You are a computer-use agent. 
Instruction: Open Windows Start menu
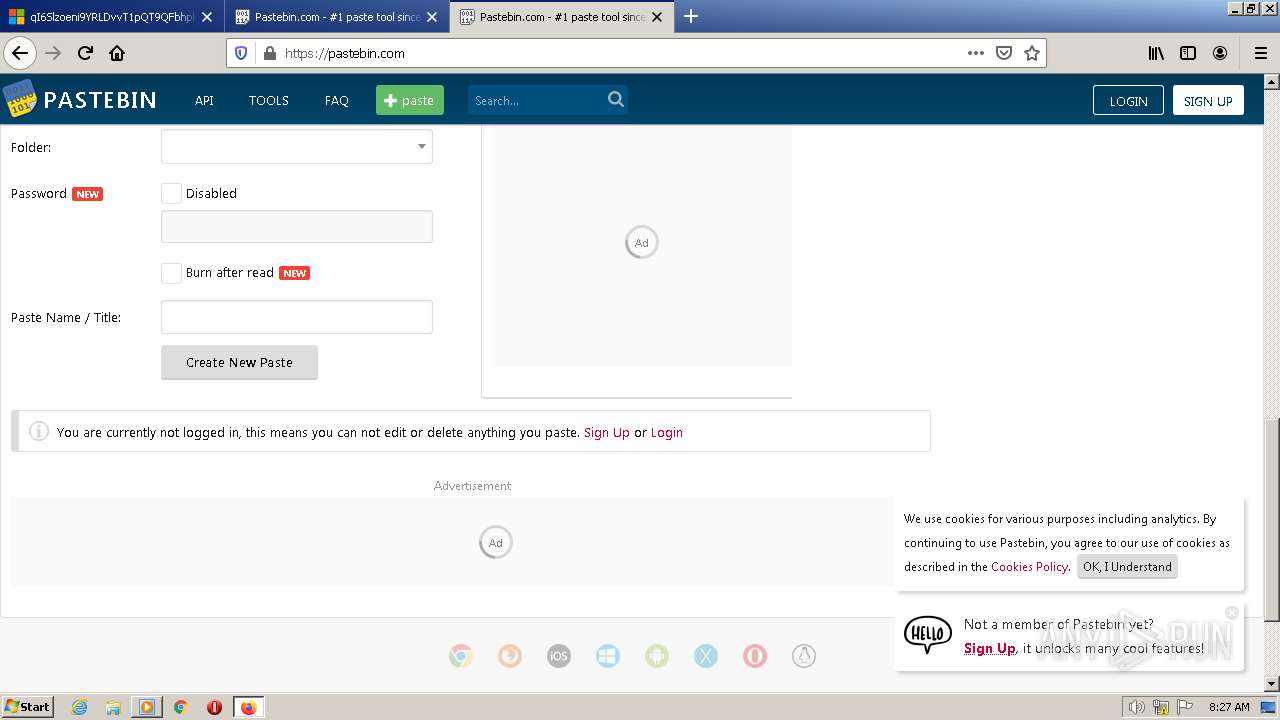28,706
